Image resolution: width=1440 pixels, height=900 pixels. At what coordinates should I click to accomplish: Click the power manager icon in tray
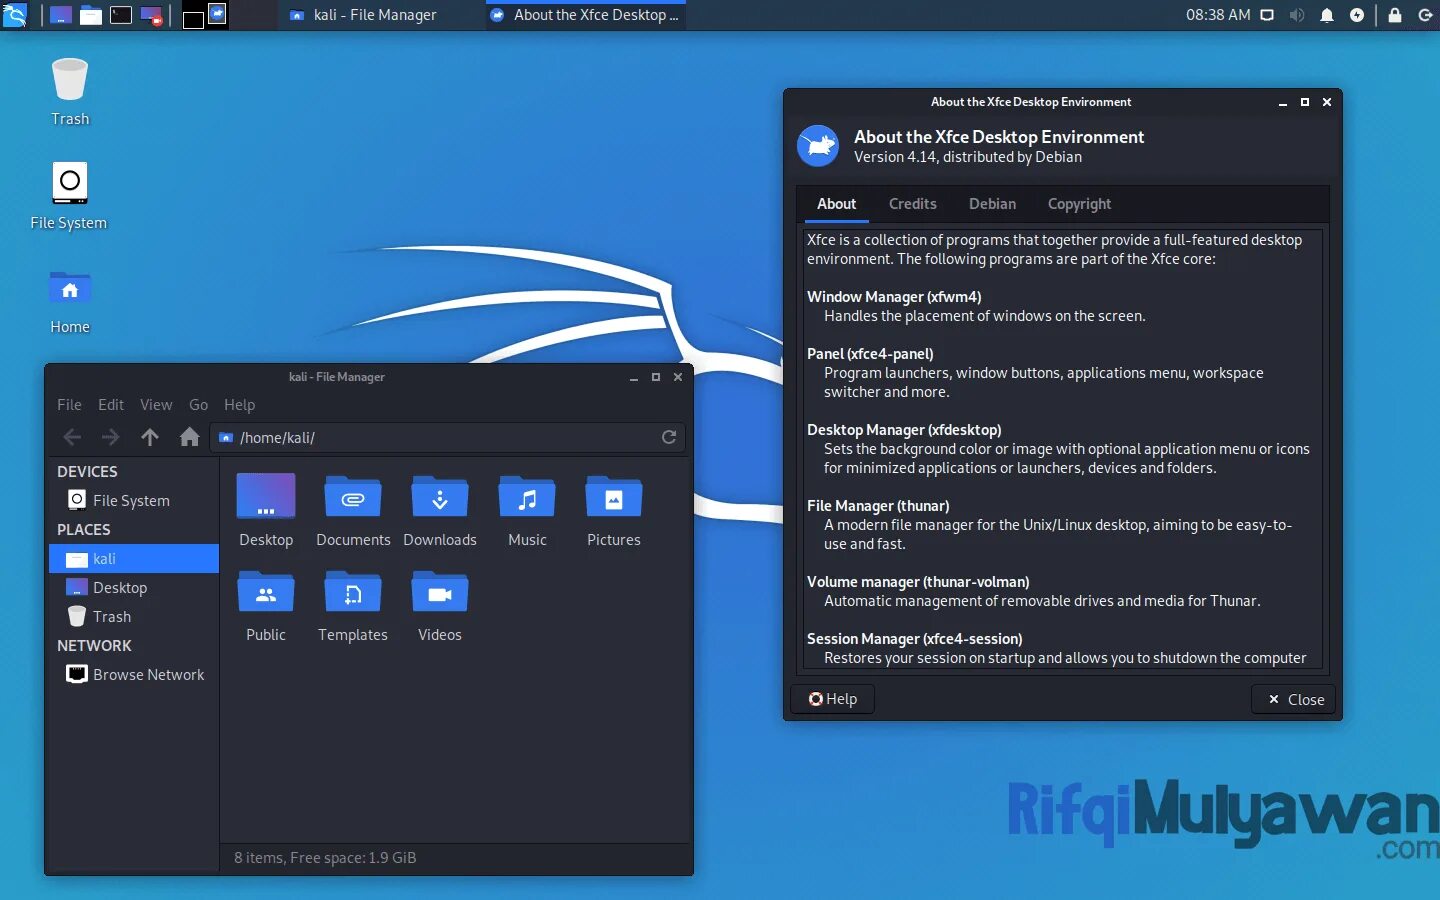coord(1357,15)
